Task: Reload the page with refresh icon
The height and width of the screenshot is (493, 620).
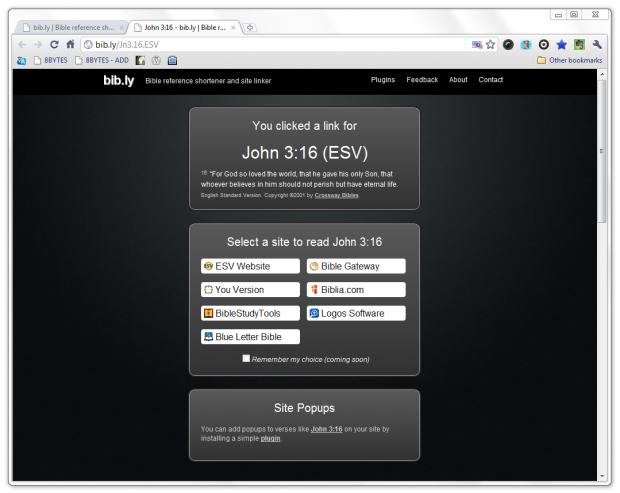Action: pyautogui.click(x=54, y=45)
